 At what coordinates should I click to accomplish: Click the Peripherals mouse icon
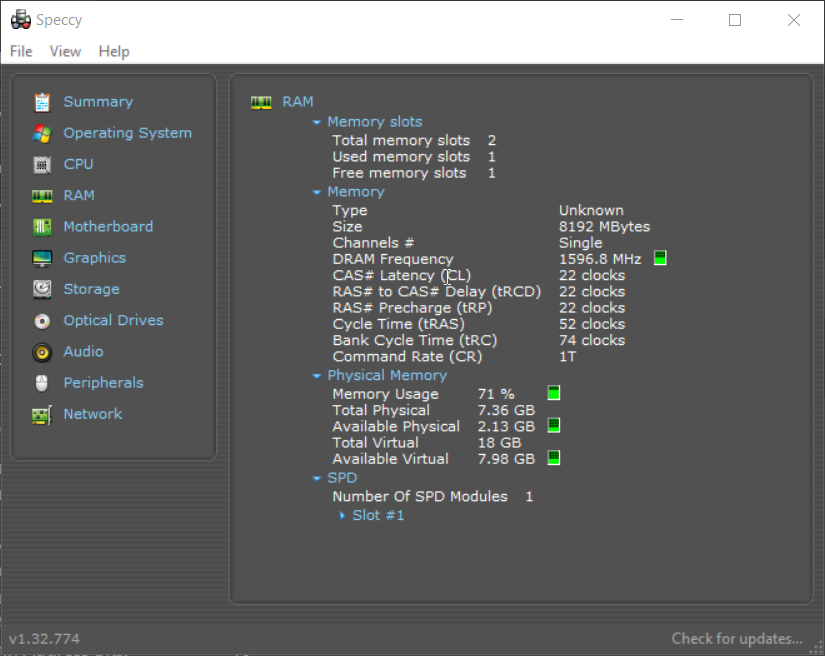[42, 383]
